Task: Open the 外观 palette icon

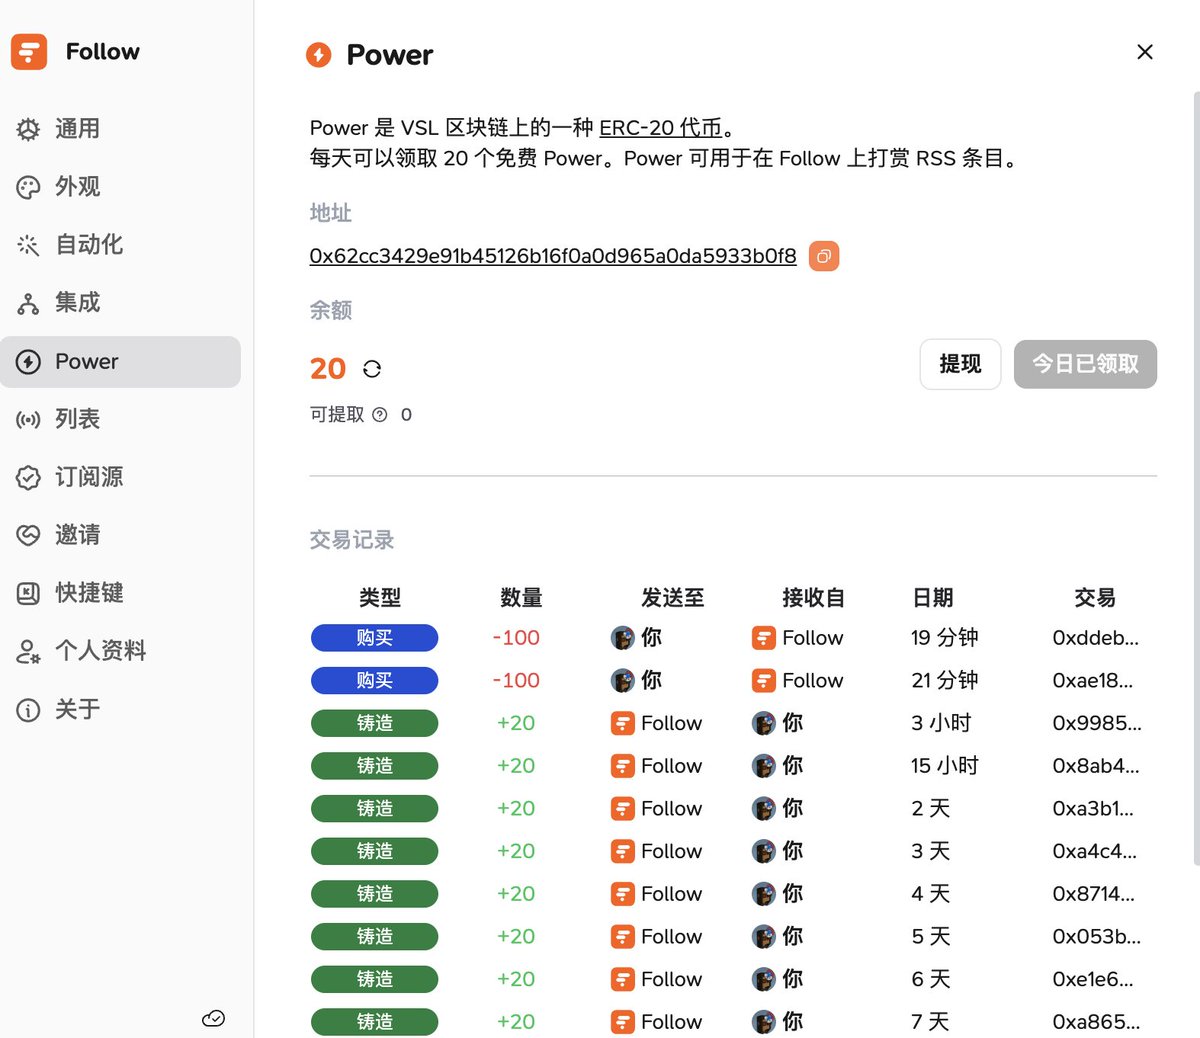Action: [x=28, y=187]
